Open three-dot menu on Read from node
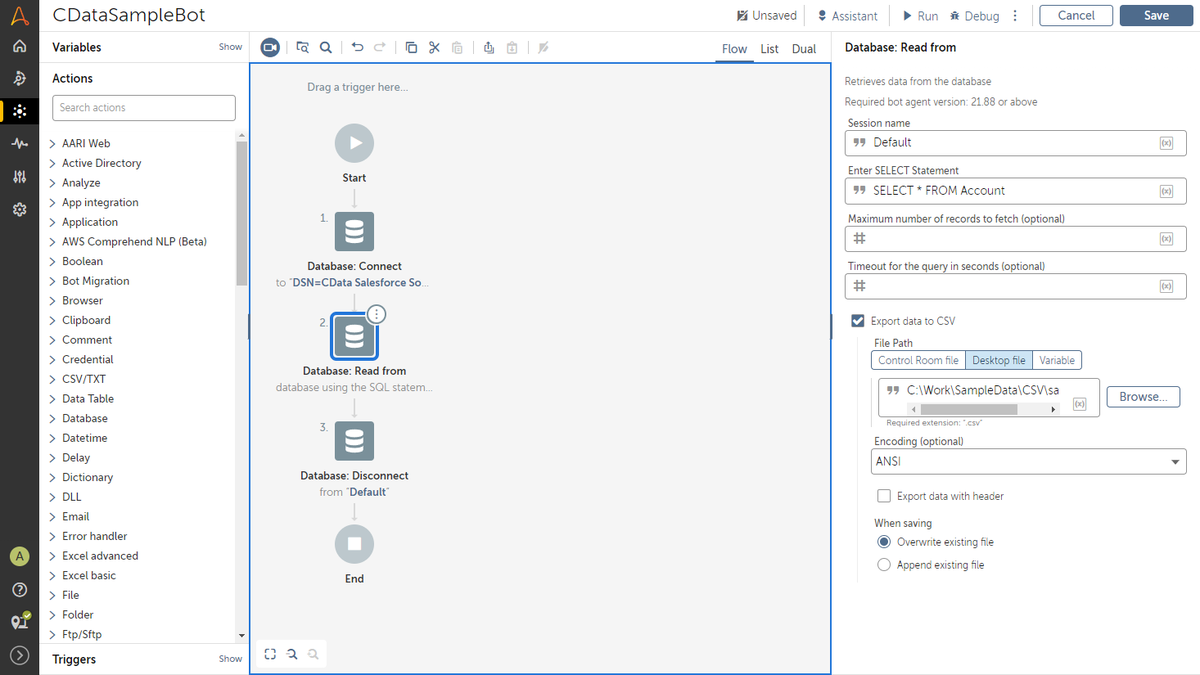Image resolution: width=1200 pixels, height=675 pixels. click(376, 314)
